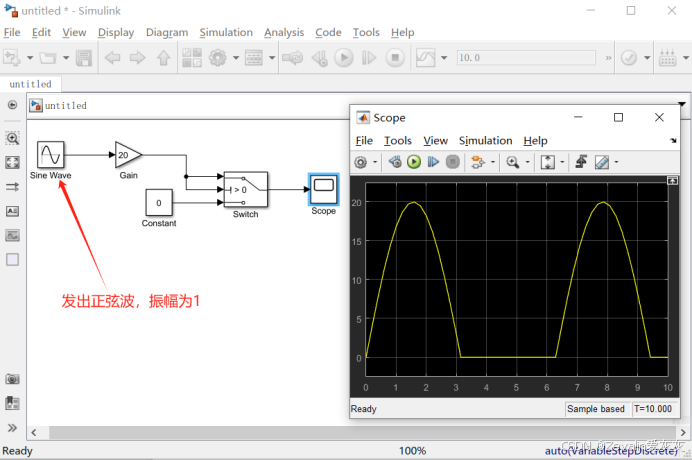Open the Analysis menu
The image size is (692, 460).
click(284, 32)
